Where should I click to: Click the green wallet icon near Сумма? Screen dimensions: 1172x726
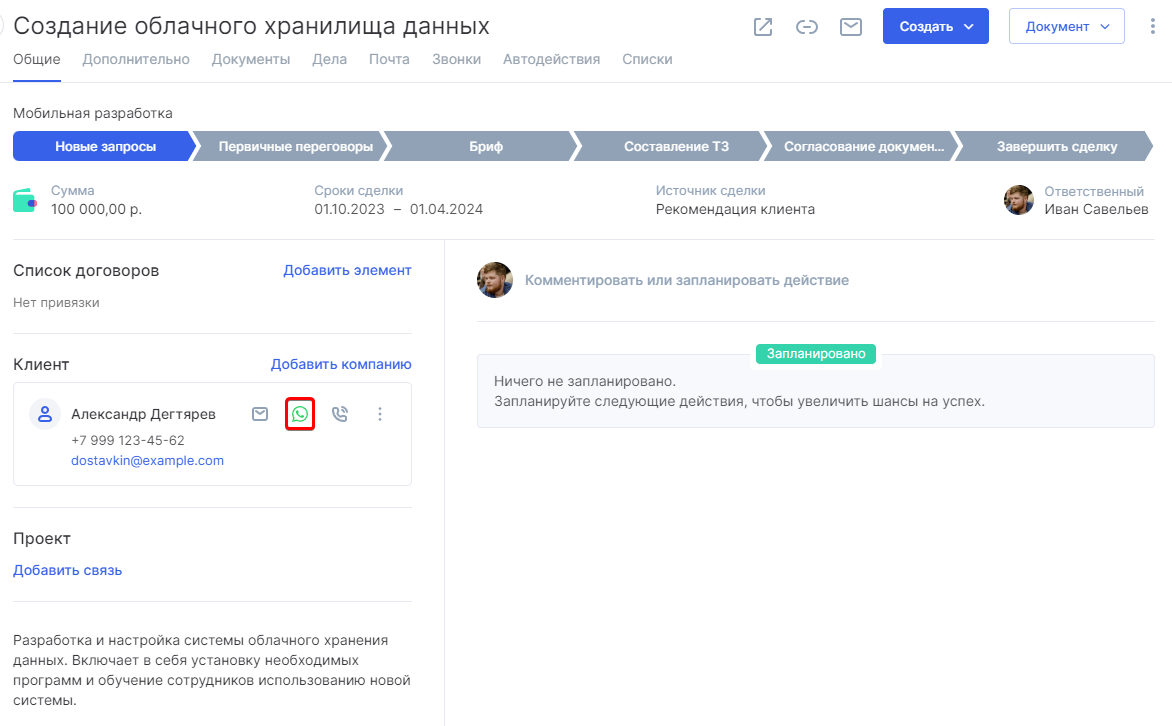click(x=26, y=201)
